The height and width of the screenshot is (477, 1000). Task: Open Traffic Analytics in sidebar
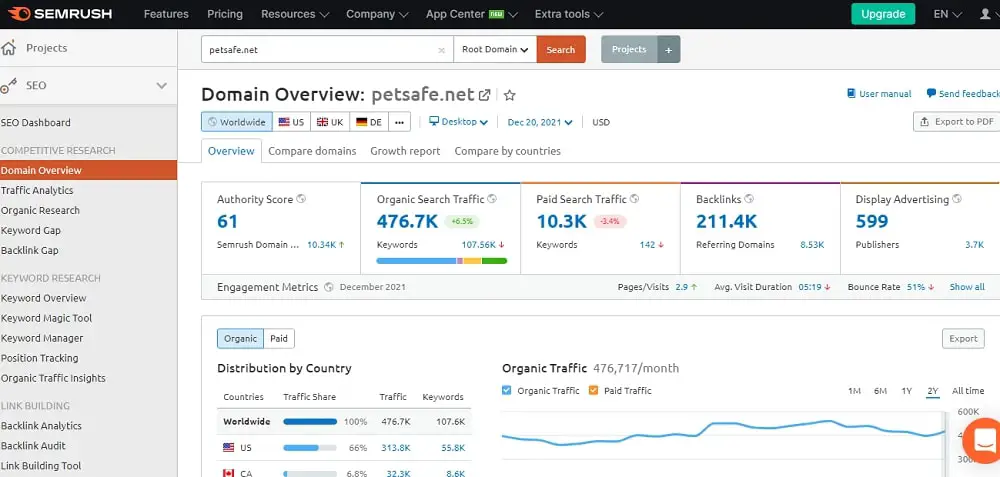37,190
